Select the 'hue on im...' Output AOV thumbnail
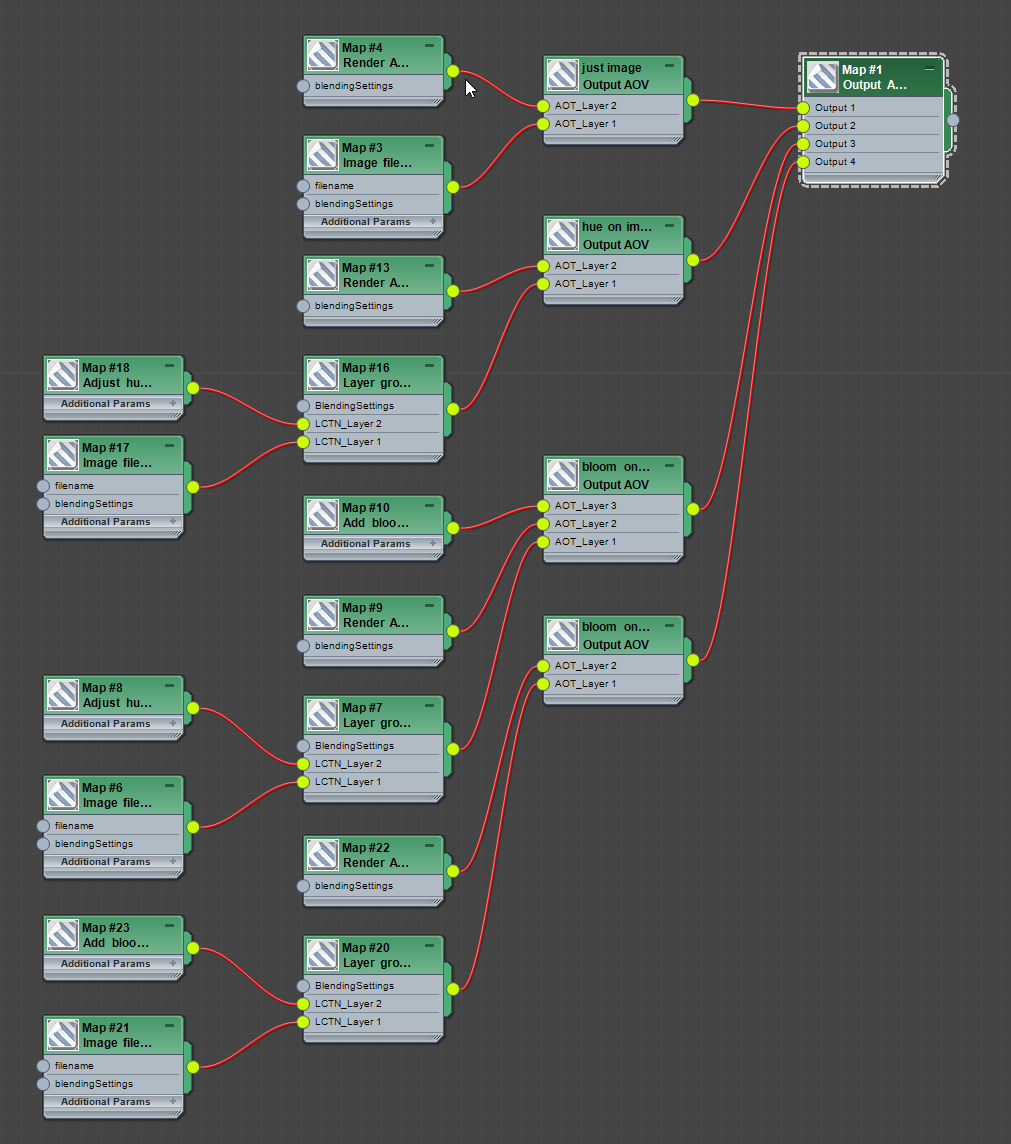 [562, 235]
